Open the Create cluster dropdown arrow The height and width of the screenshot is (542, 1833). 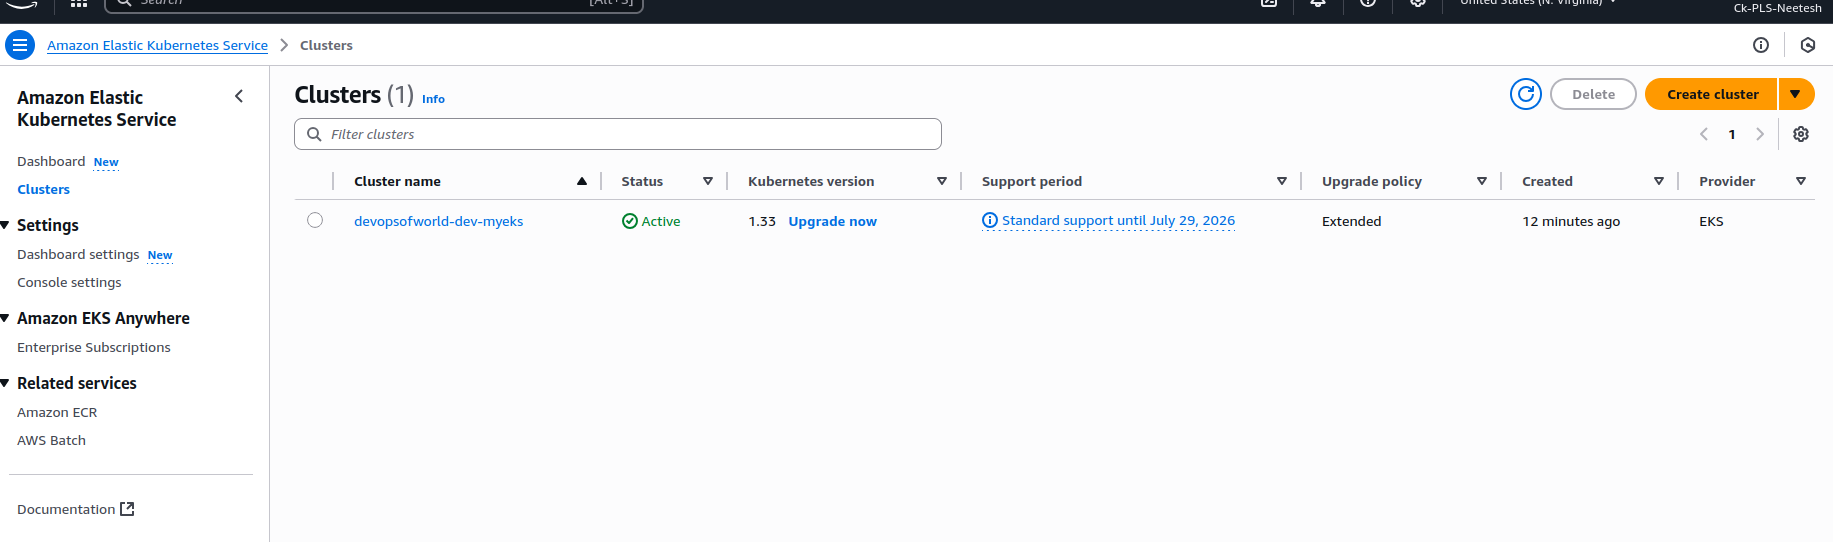click(x=1796, y=94)
